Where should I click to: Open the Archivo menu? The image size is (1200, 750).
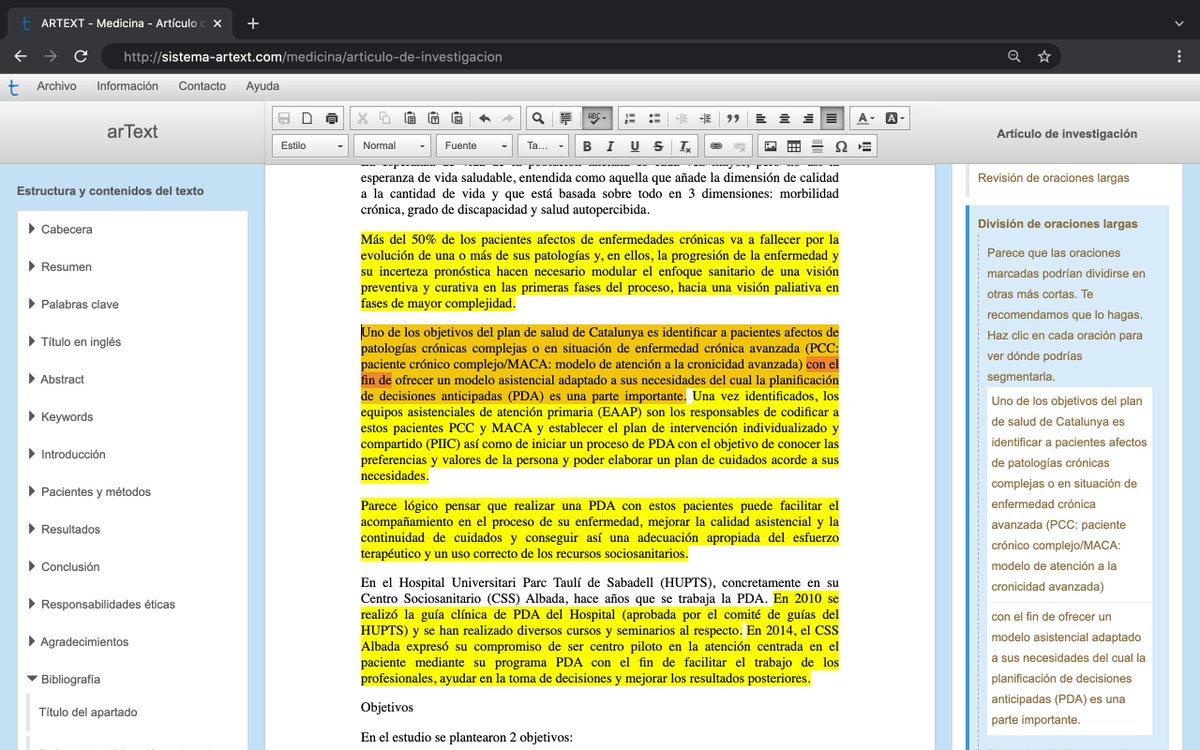pos(57,86)
